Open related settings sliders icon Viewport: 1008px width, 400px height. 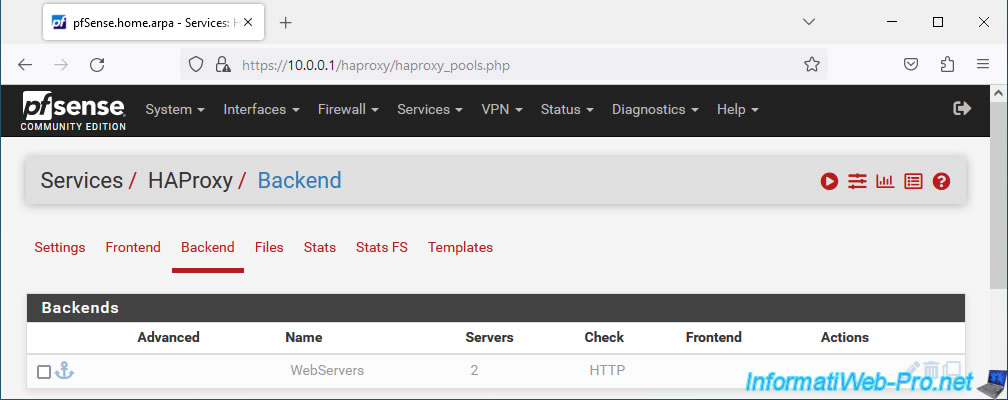(857, 181)
